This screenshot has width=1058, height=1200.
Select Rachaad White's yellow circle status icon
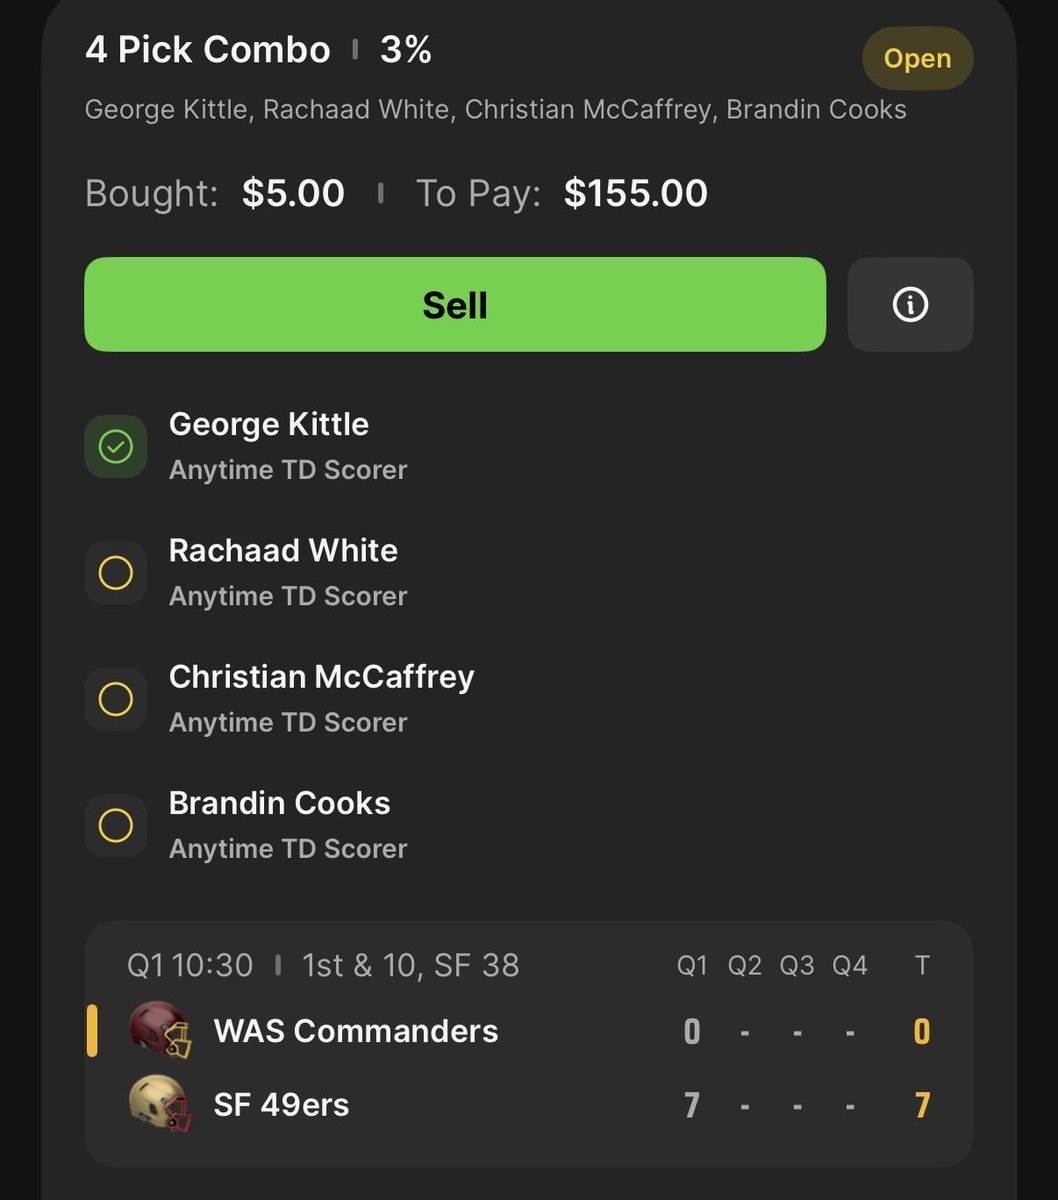pyautogui.click(x=116, y=572)
